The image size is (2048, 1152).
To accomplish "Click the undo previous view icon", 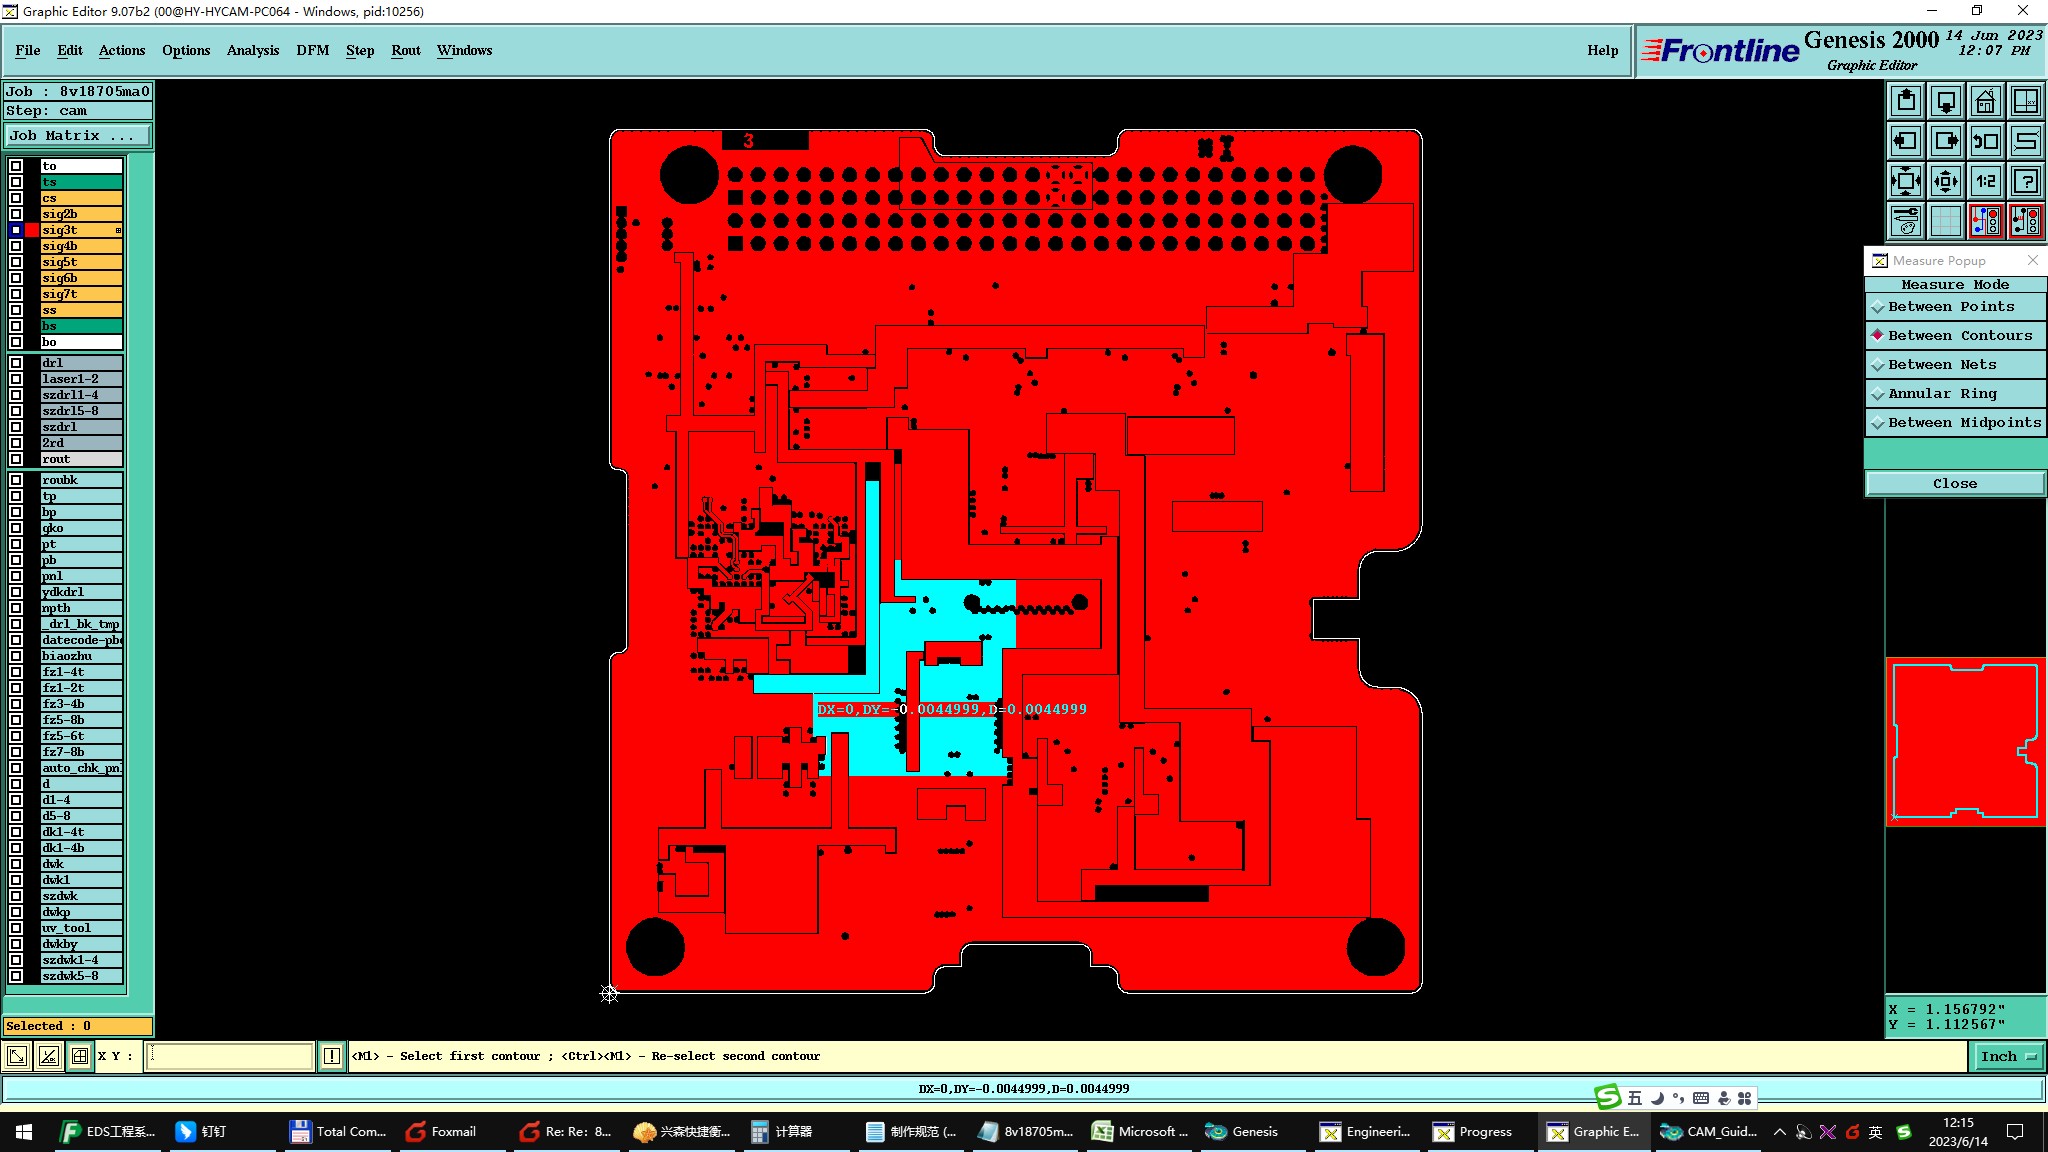I will tap(1985, 141).
